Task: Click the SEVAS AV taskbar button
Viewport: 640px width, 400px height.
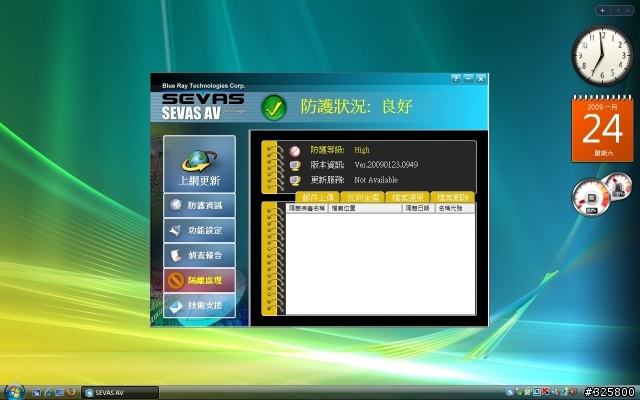Action: [x=120, y=393]
